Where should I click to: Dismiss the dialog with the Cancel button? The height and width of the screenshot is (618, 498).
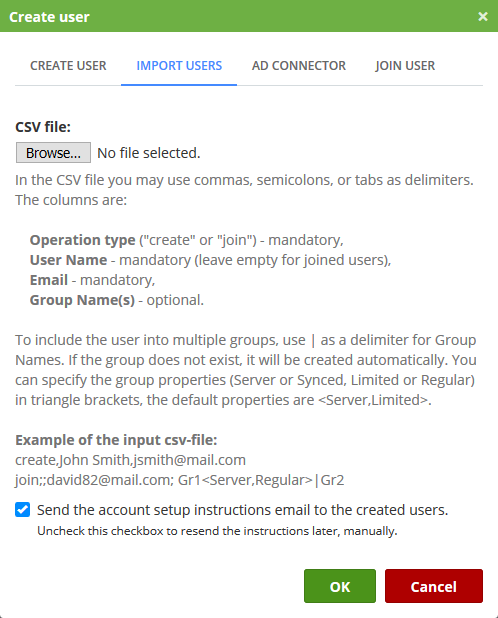(x=434, y=586)
